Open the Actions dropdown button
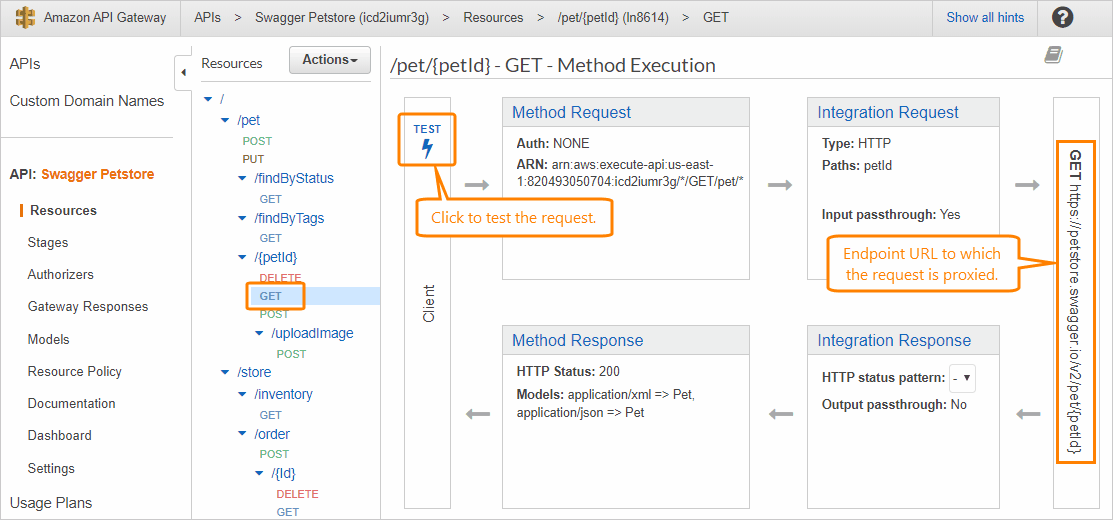The width and height of the screenshot is (1113, 520). 329,60
